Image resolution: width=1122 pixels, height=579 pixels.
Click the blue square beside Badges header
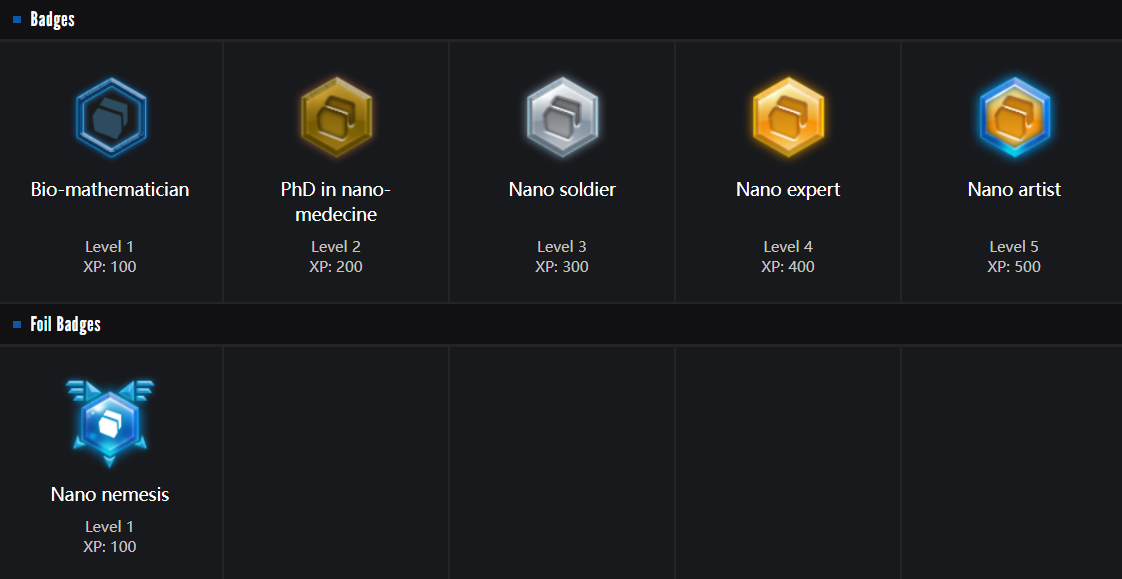pyautogui.click(x=17, y=19)
